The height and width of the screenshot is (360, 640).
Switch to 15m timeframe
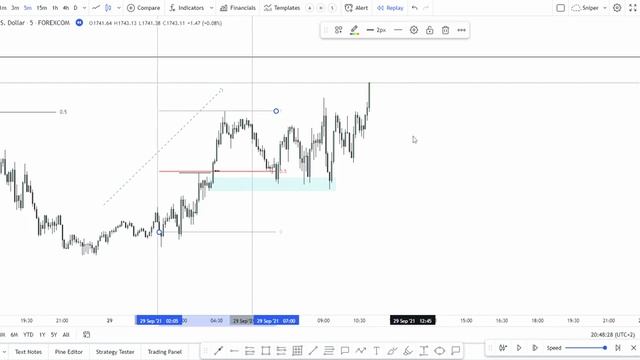point(42,8)
